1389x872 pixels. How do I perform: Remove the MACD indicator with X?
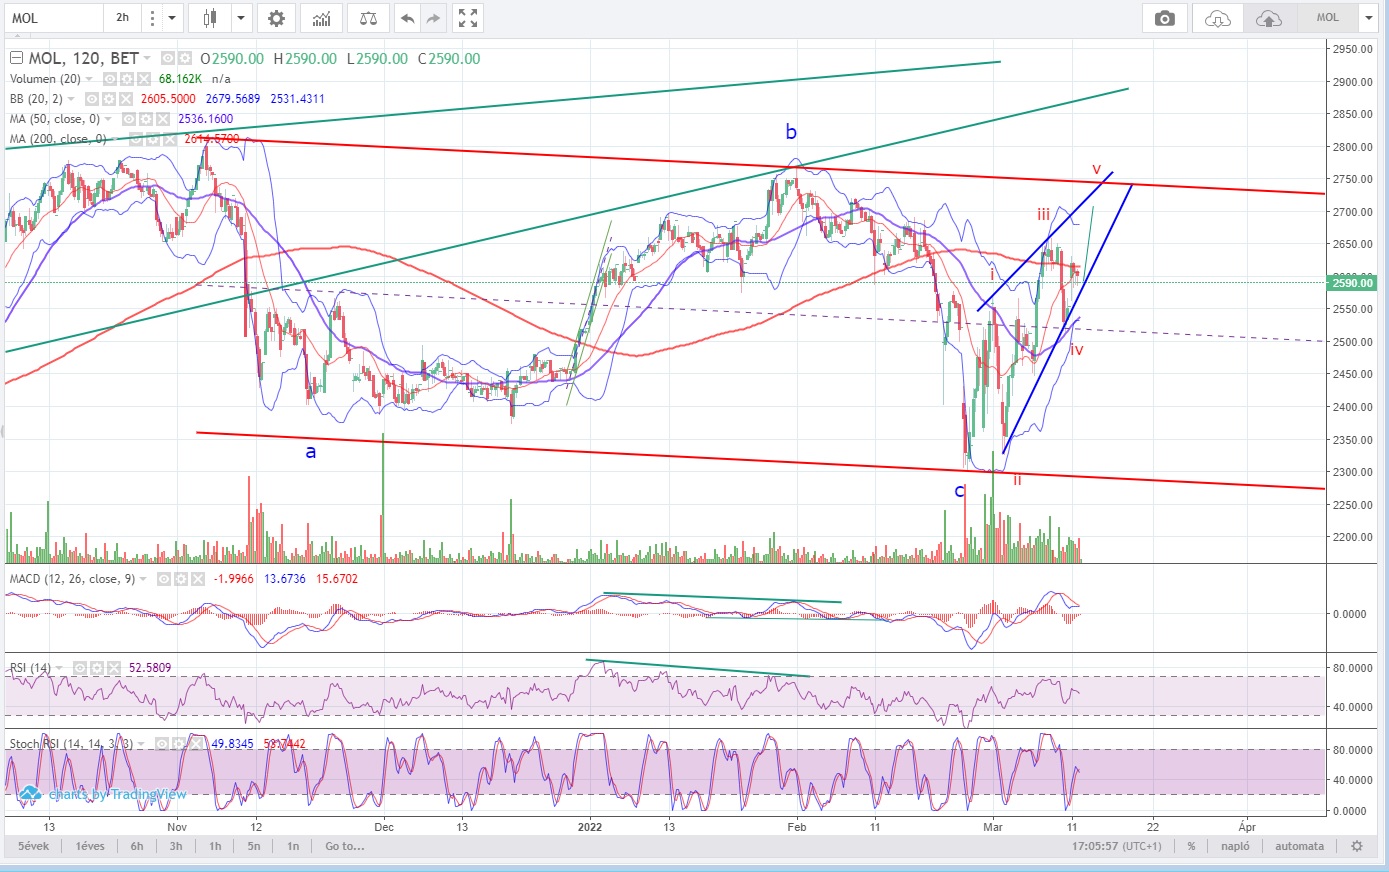[200, 579]
